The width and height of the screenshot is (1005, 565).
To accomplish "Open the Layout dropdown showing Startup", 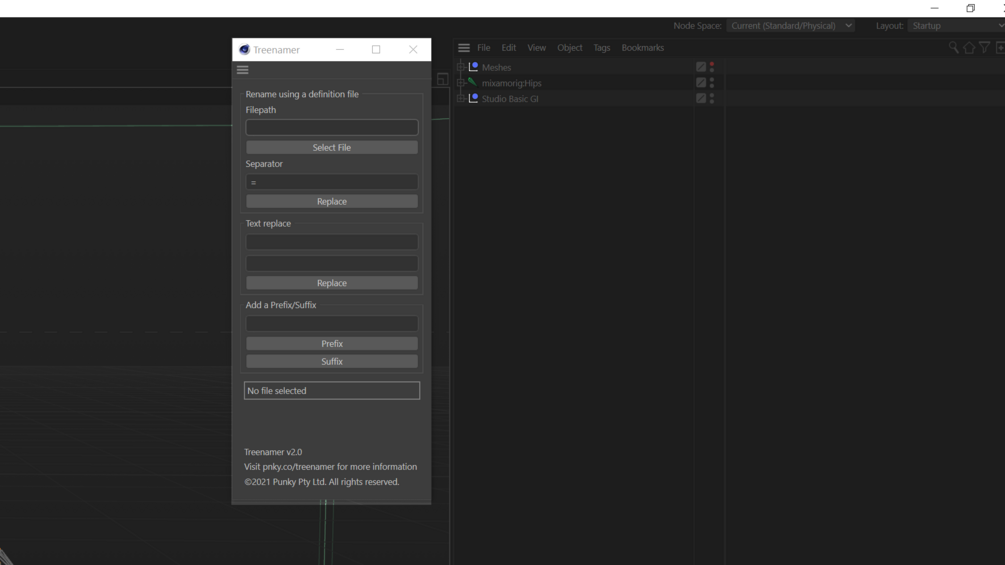I will point(956,26).
